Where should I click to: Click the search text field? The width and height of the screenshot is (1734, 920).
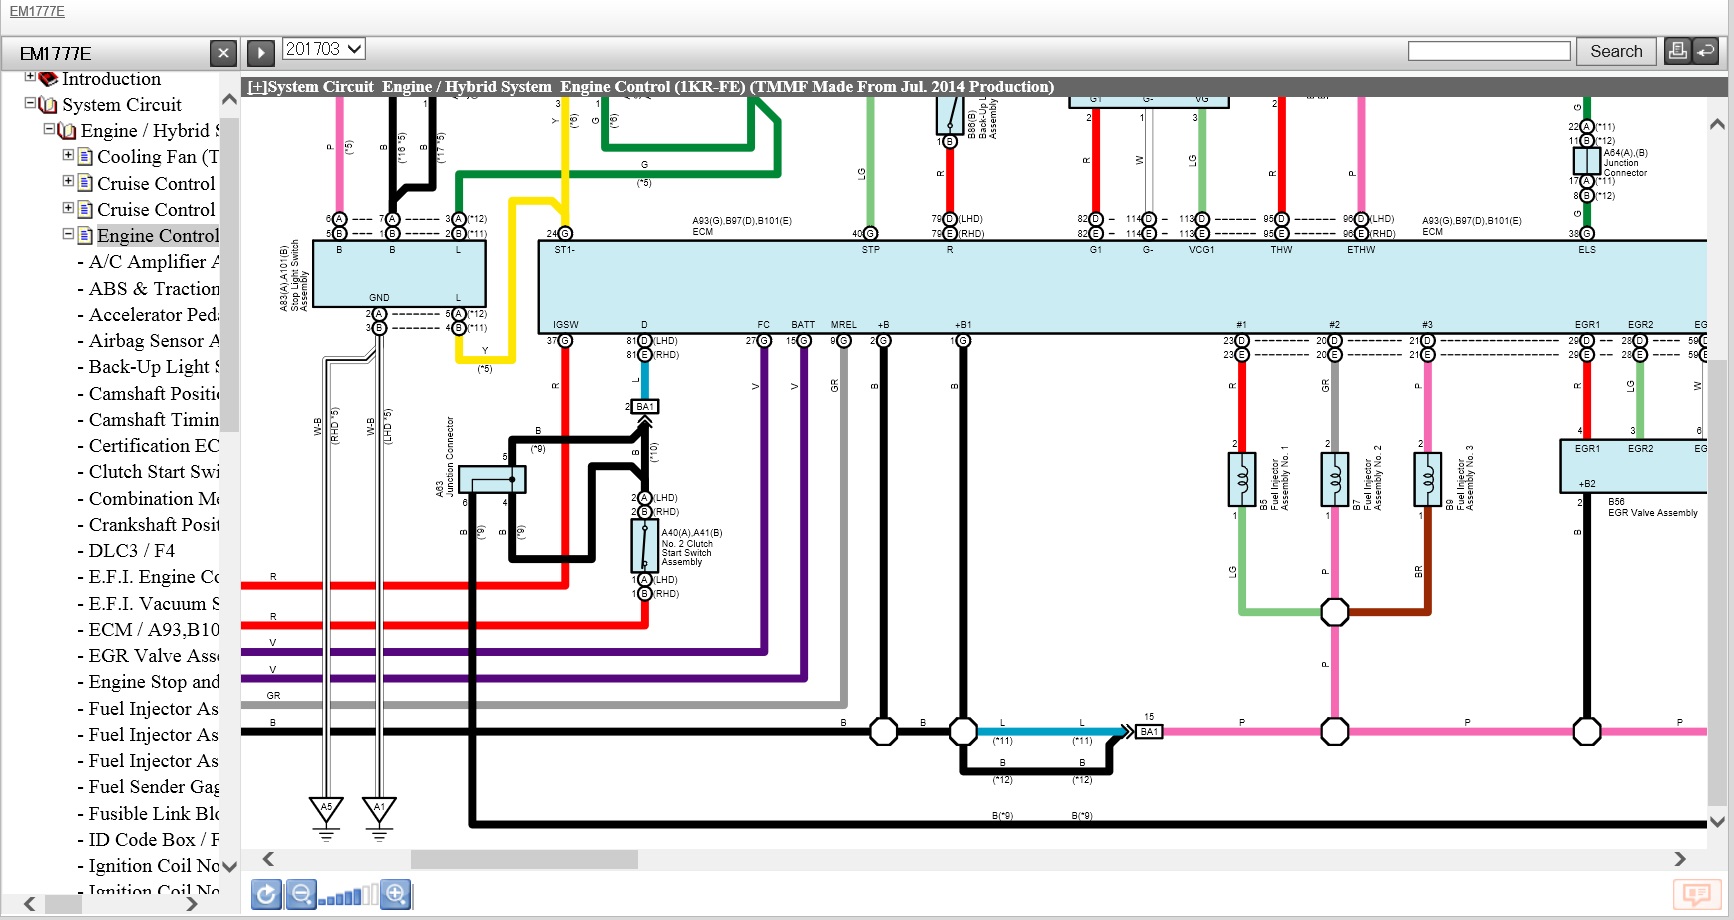click(1489, 51)
